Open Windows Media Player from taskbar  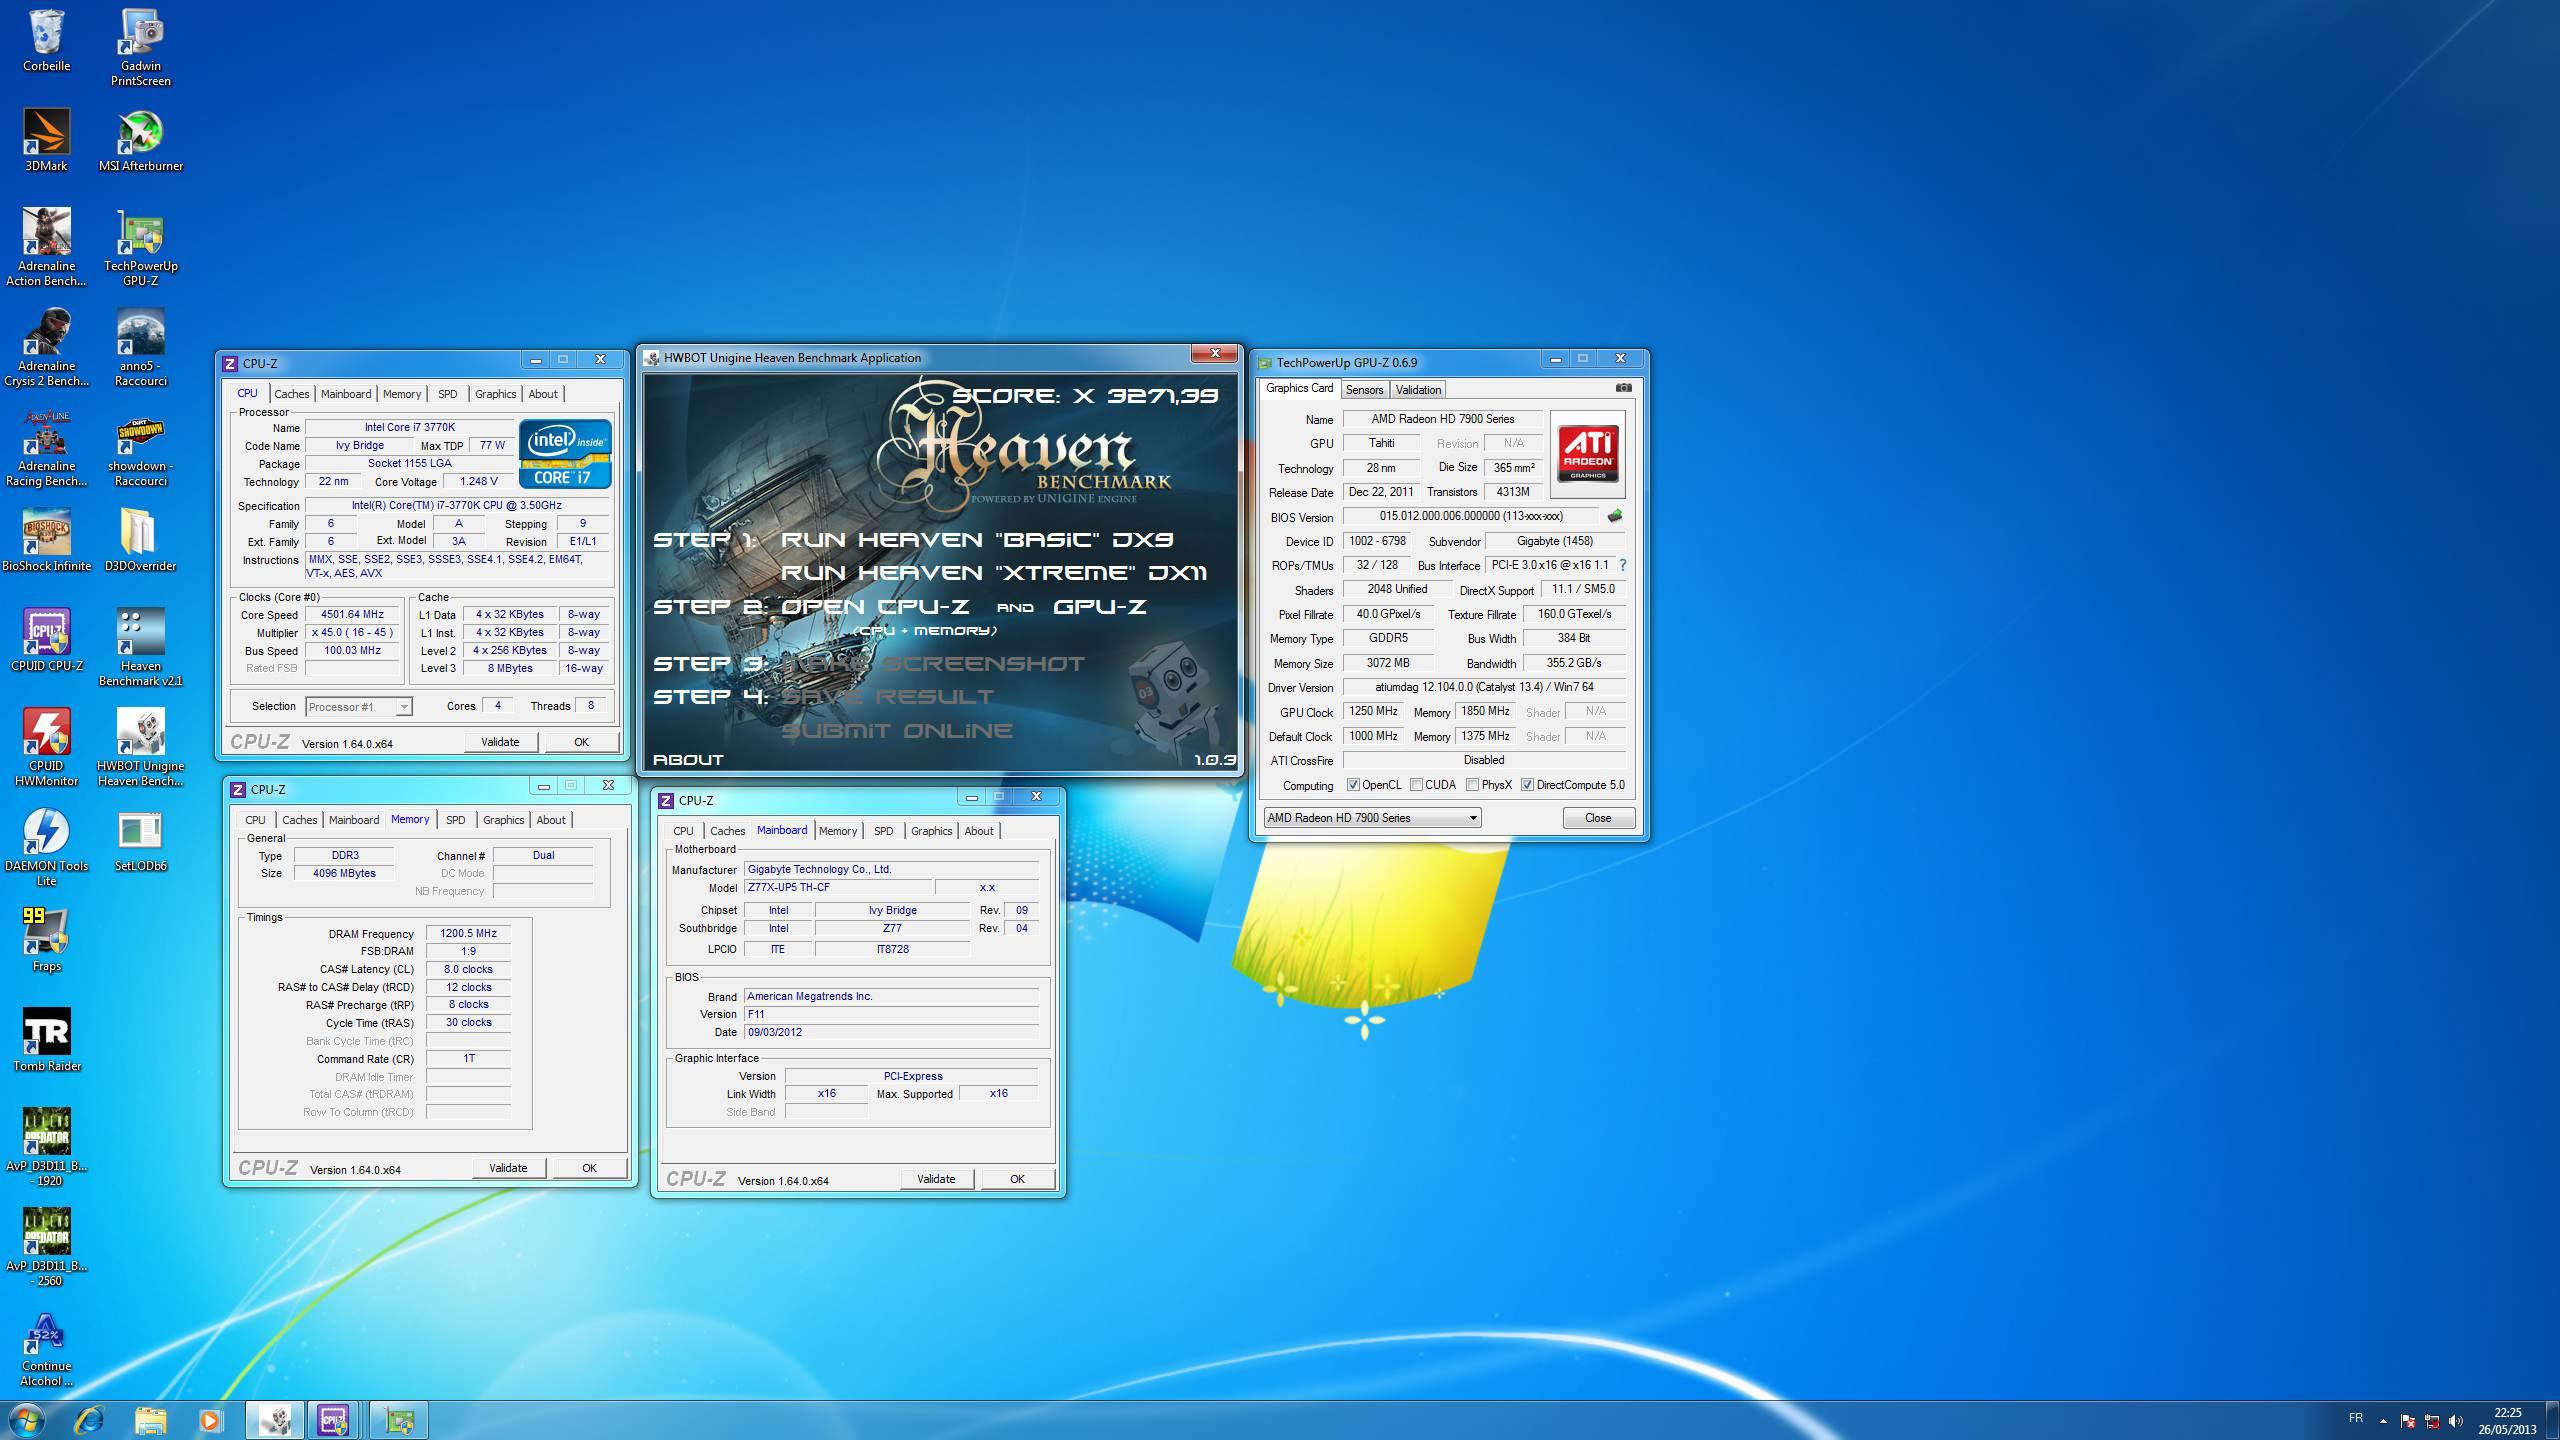click(210, 1420)
